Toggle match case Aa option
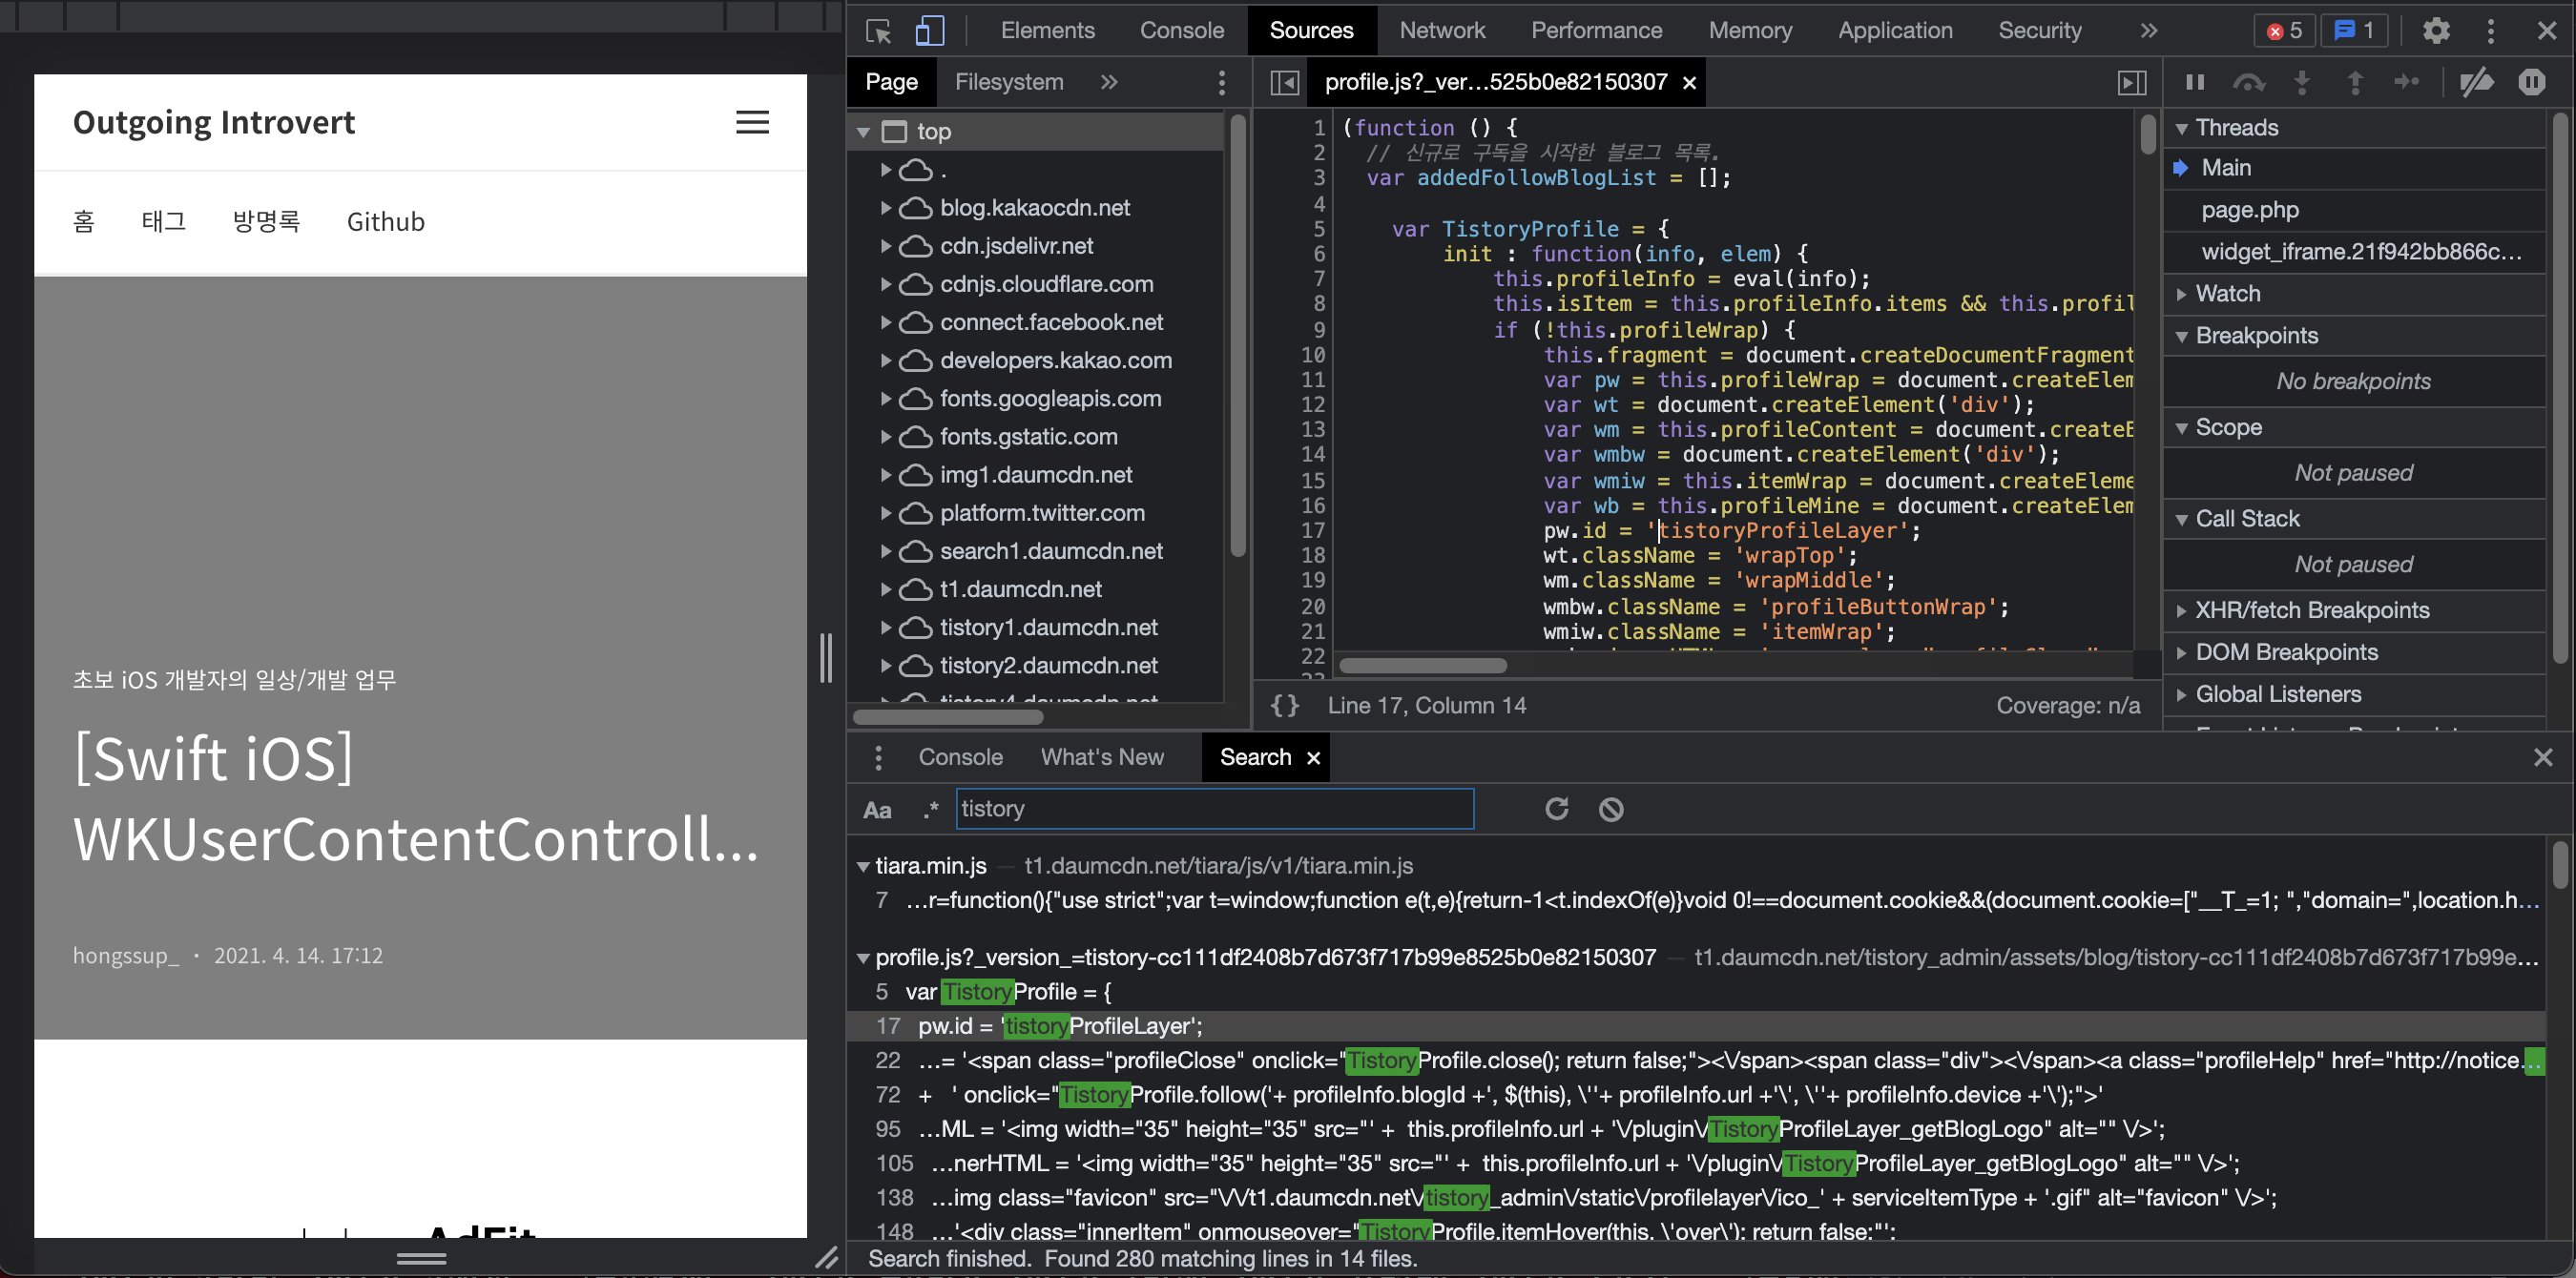 coord(877,810)
